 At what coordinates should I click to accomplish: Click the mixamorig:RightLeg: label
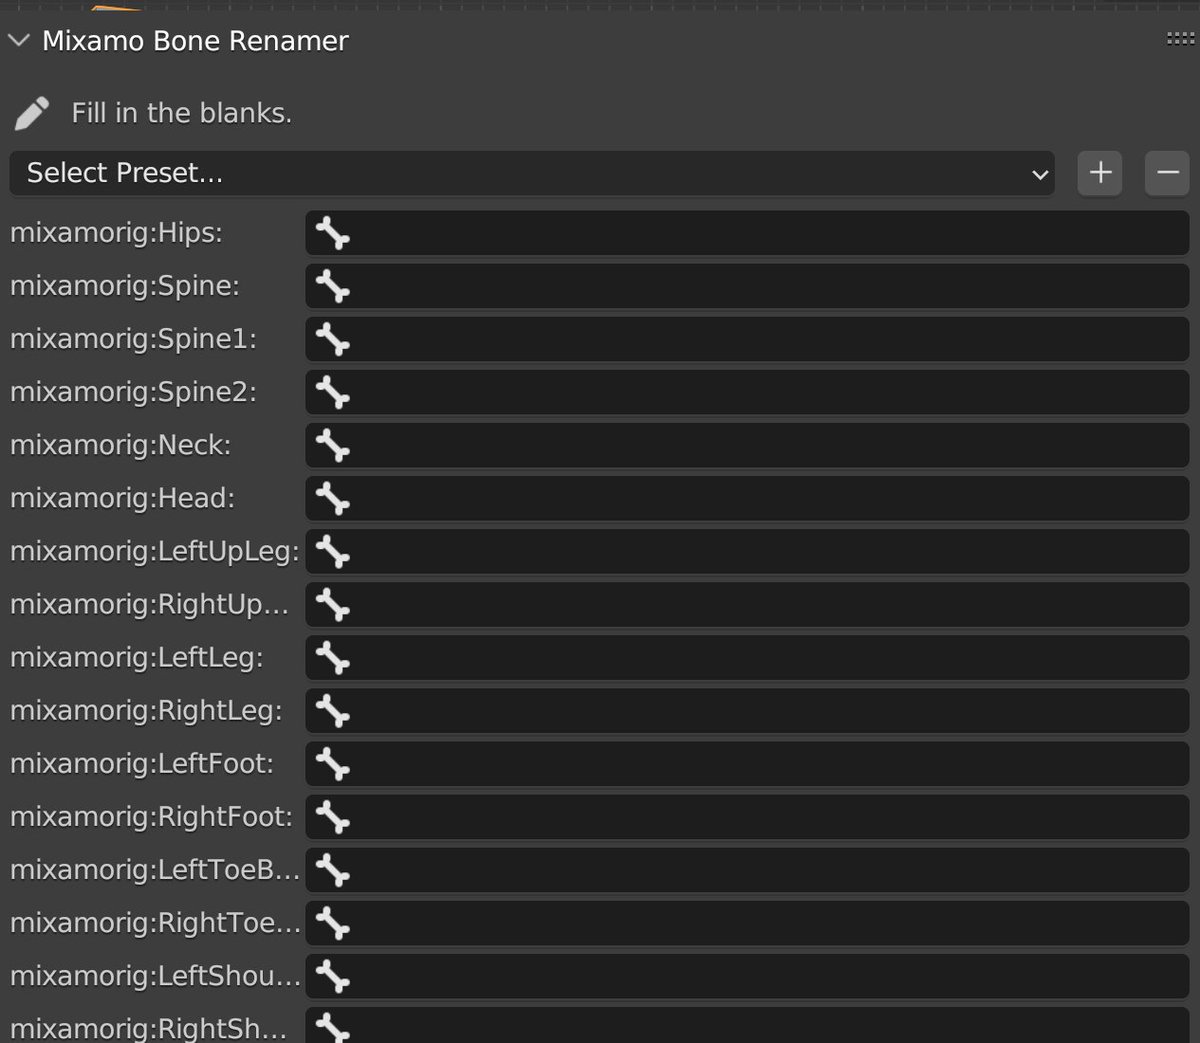coord(146,710)
